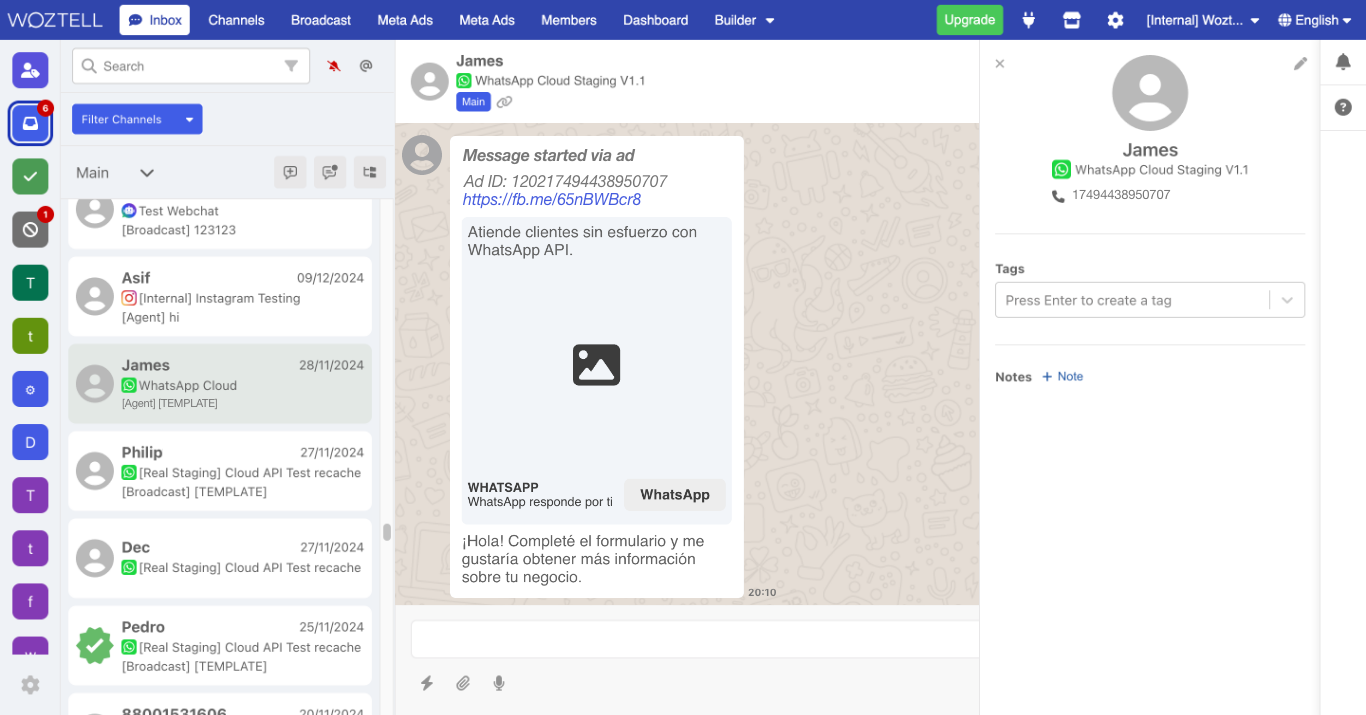This screenshot has height=715, width=1366.
Task: Open the gray settings gear in sidebar bottom
Action: [30, 685]
